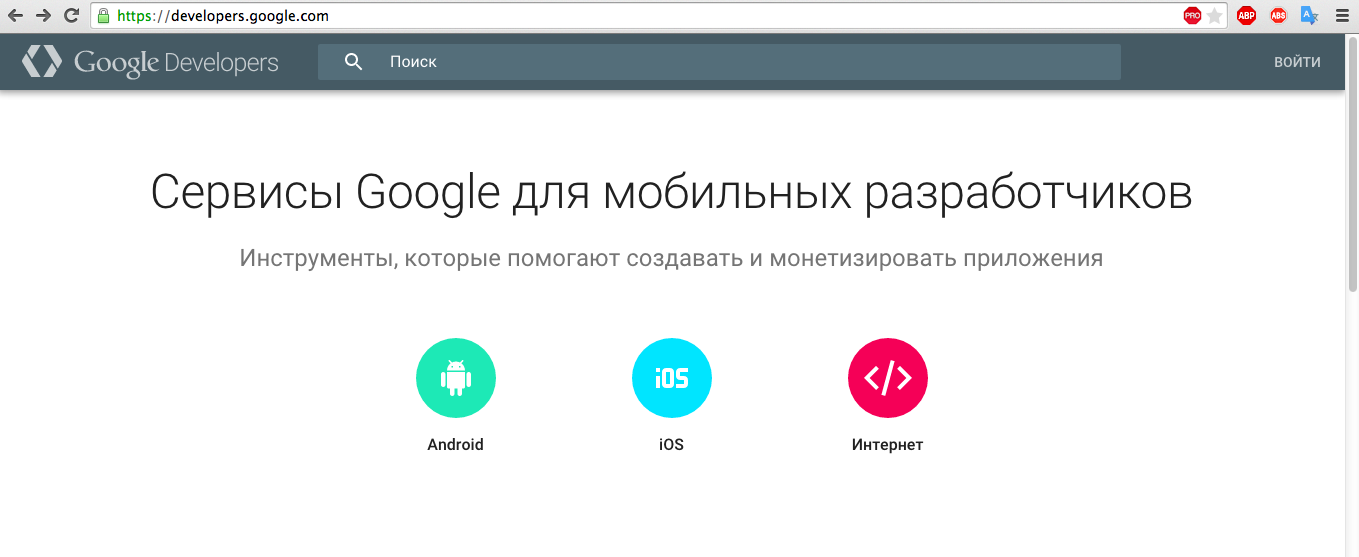The width and height of the screenshot is (1359, 557).
Task: Click the green padlock security icon
Action: 102,16
